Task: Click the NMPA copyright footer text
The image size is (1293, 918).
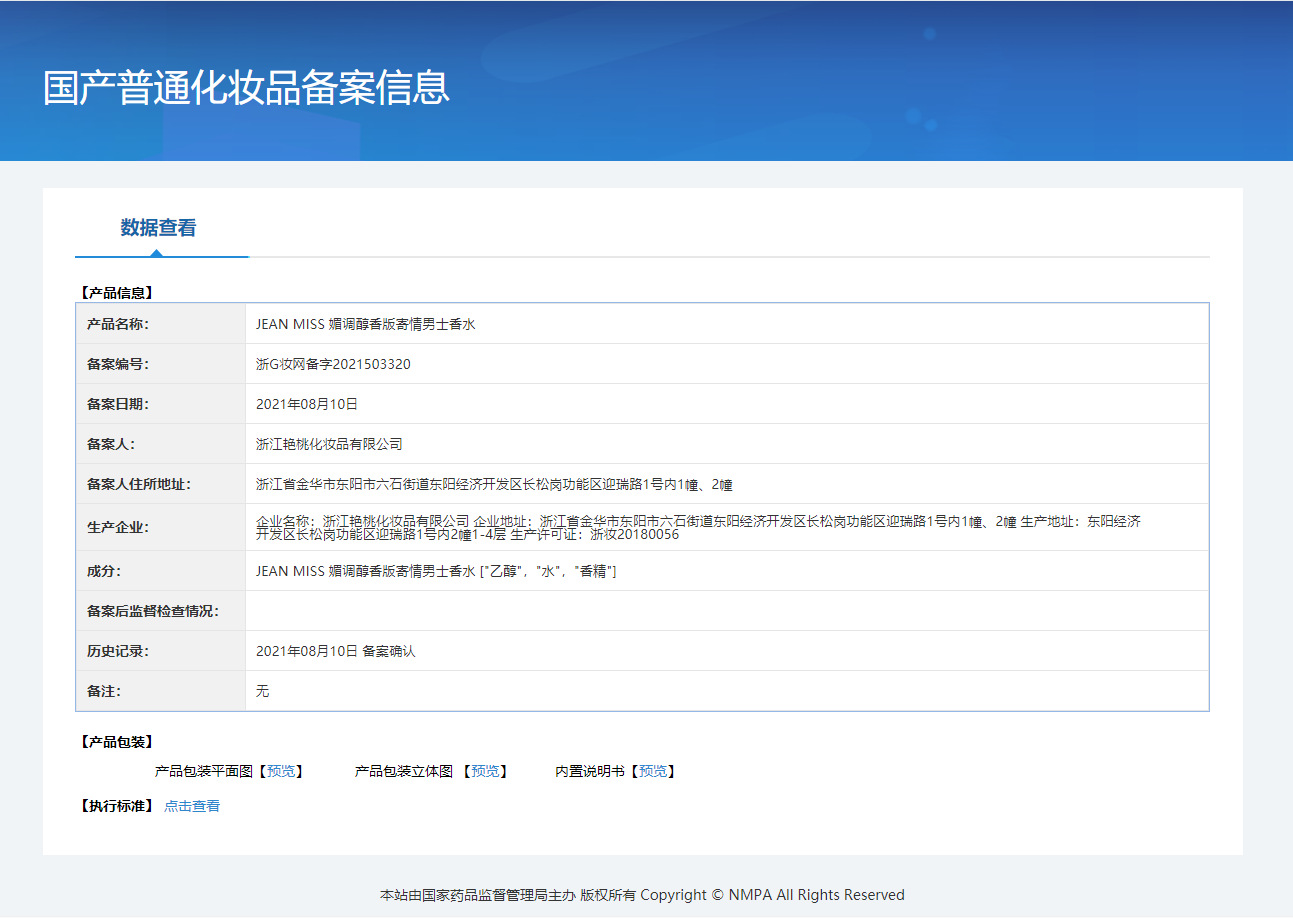Action: pos(644,895)
